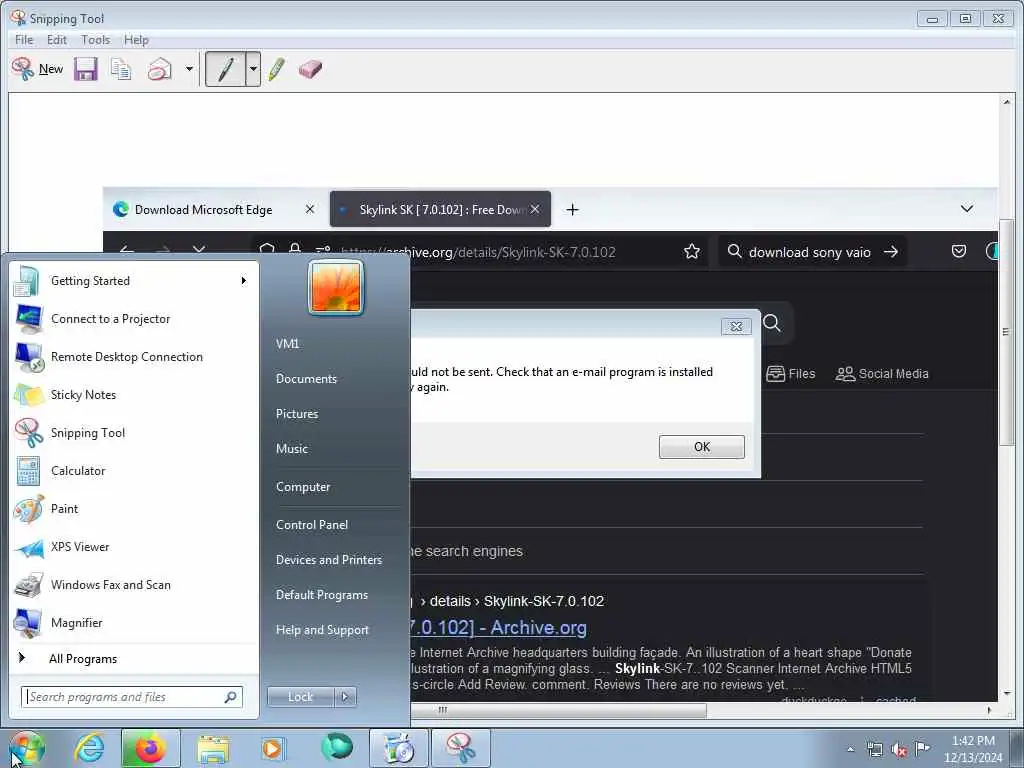Open the Files section on Archive page
This screenshot has height=768, width=1024.
point(791,374)
